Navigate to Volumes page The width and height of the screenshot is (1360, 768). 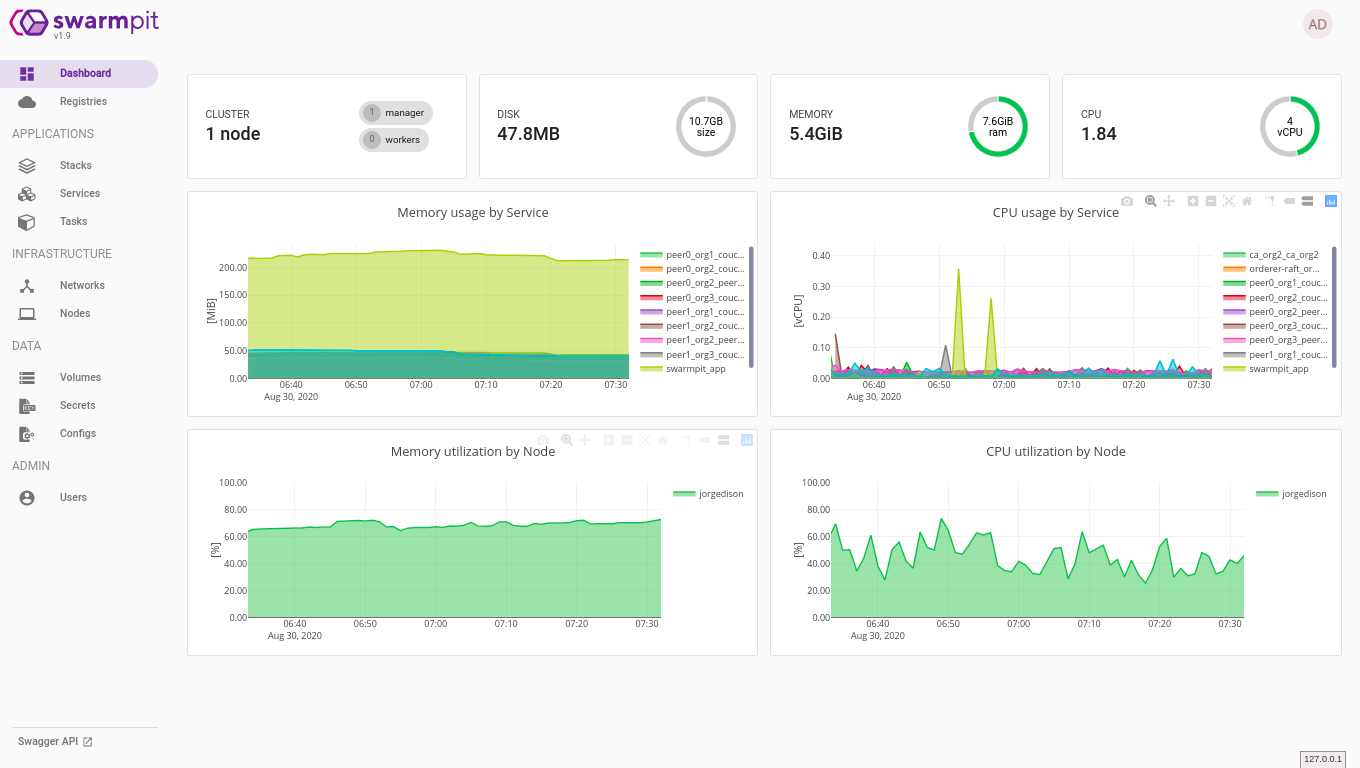click(x=80, y=377)
